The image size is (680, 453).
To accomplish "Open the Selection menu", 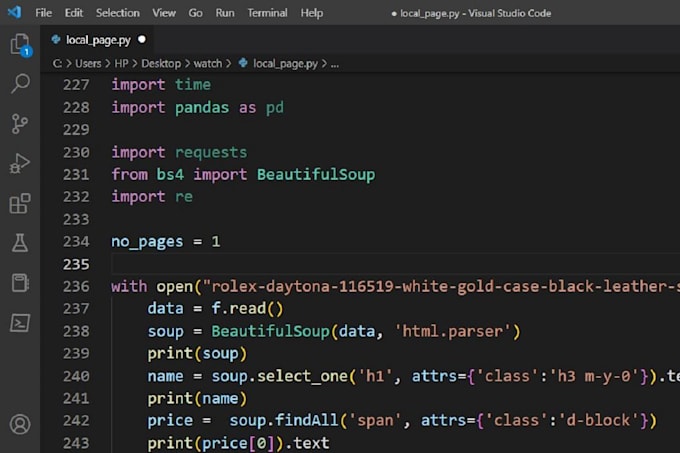I will 118,13.
